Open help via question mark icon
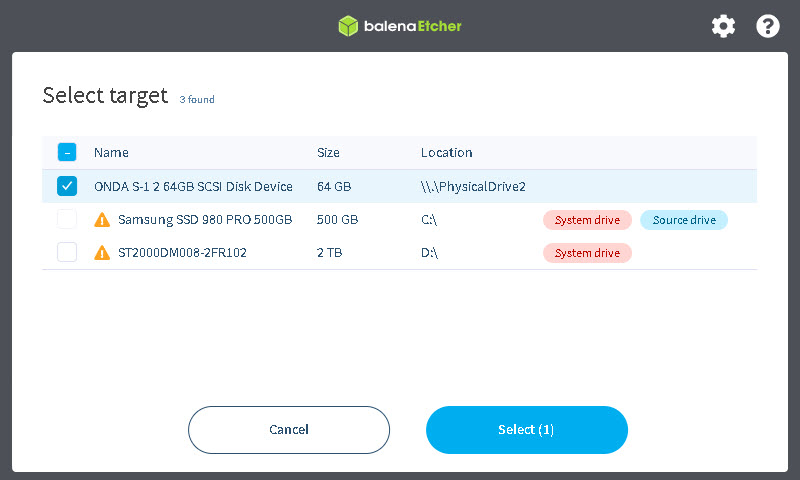Viewport: 800px width, 480px height. [x=767, y=26]
